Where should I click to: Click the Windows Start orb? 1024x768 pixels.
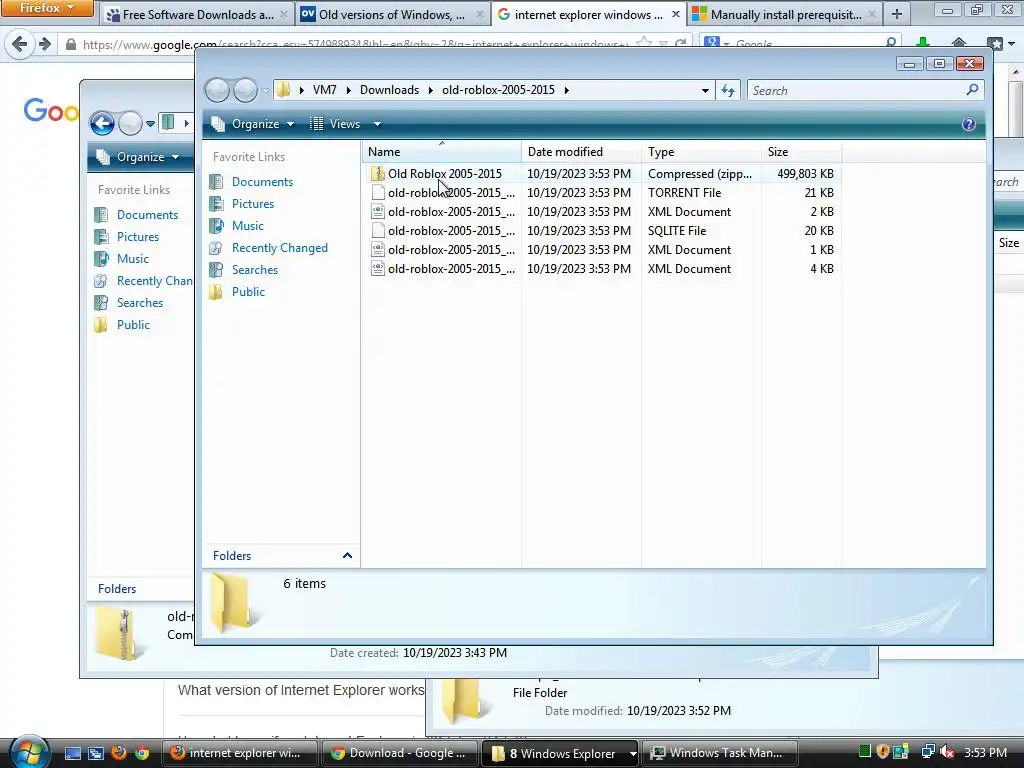point(28,752)
